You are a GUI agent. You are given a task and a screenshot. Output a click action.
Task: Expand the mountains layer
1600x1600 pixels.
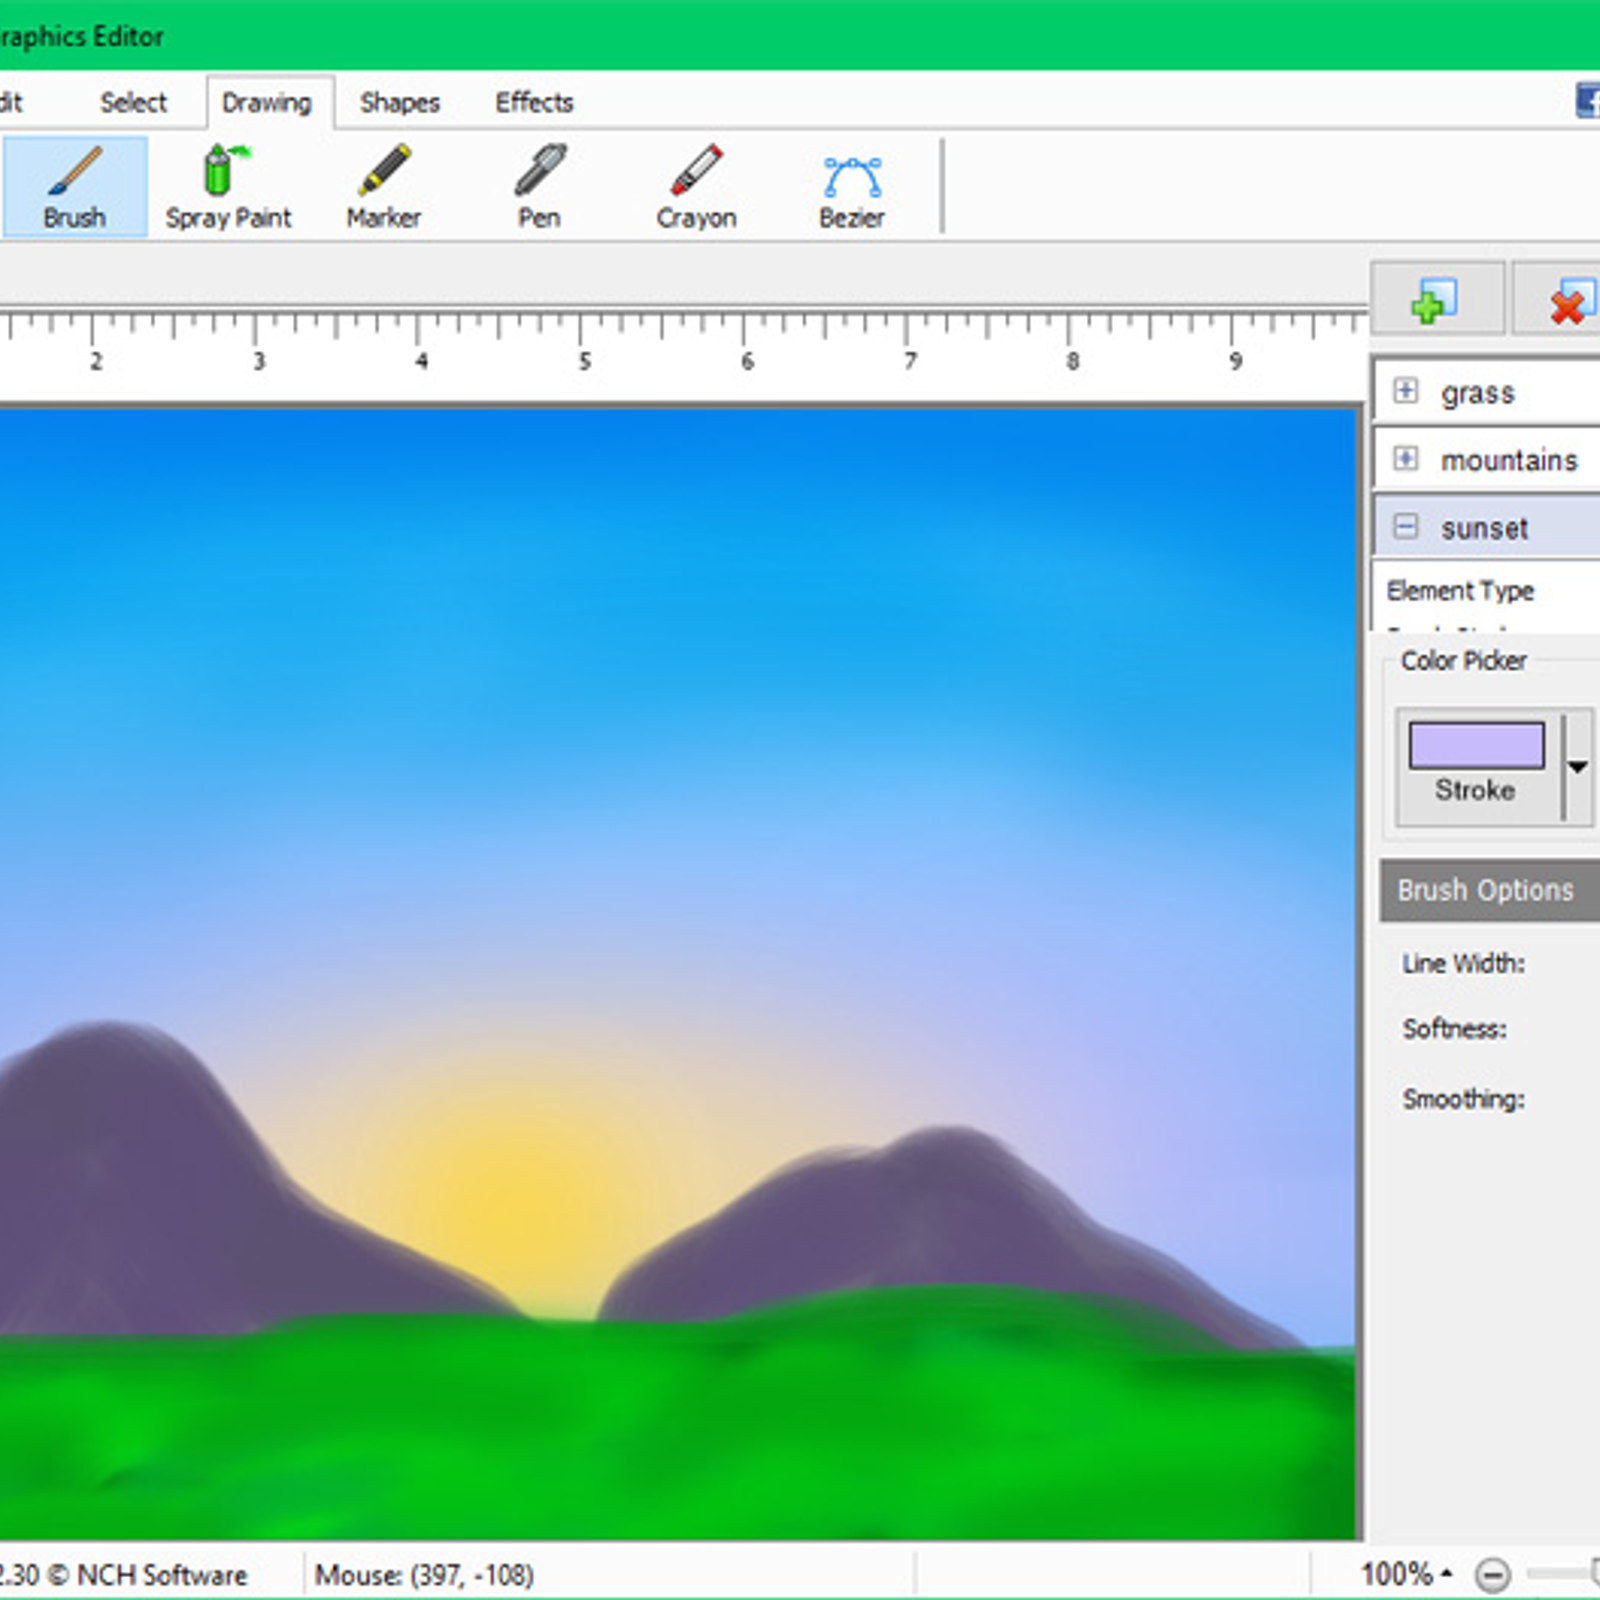coord(1405,458)
